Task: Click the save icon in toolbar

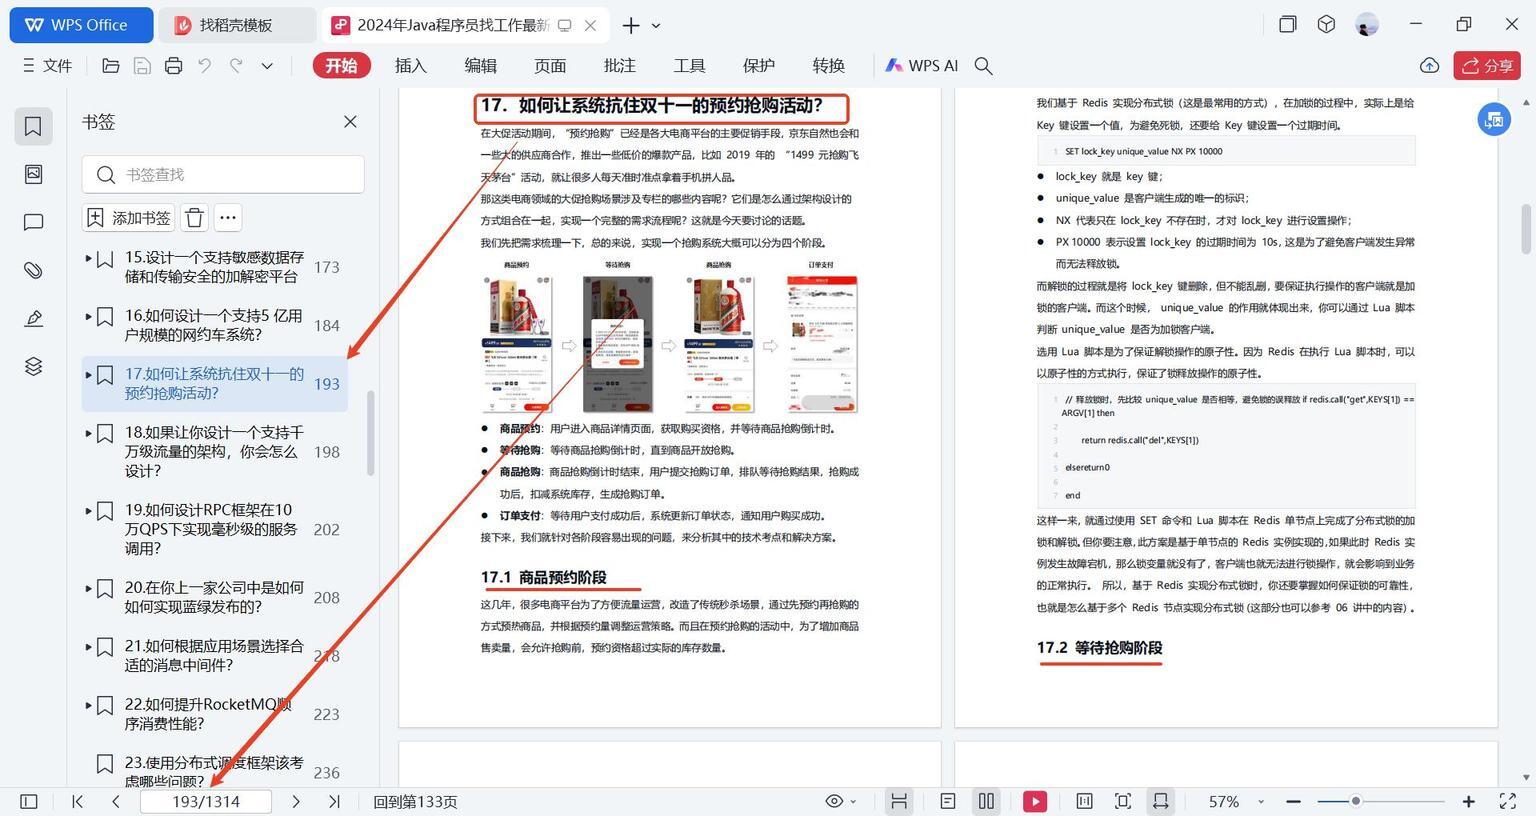Action: [x=142, y=66]
